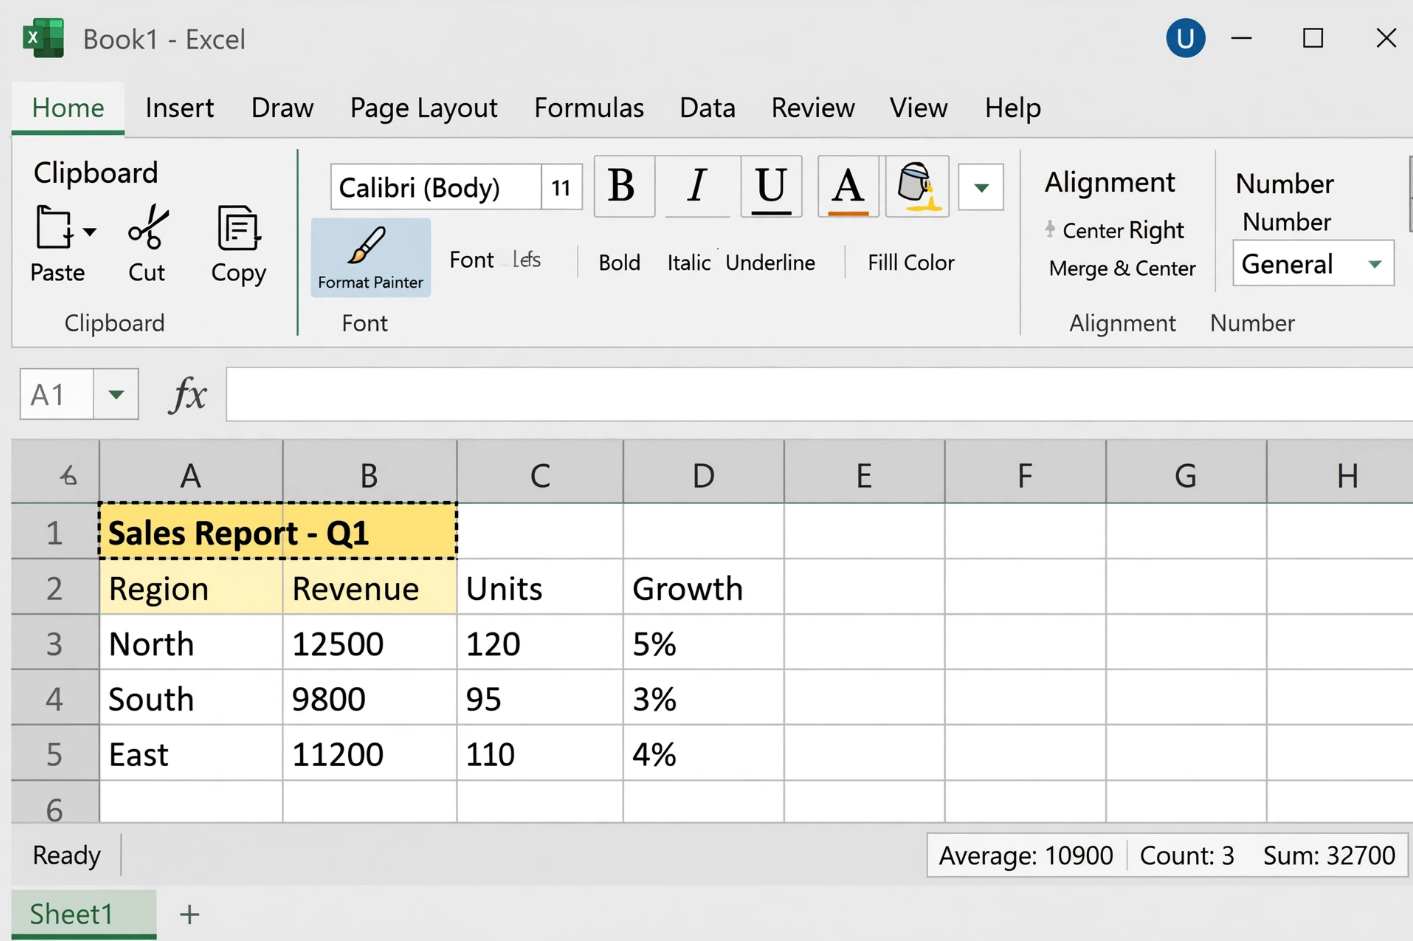Activate the Format Painter brush
This screenshot has height=941, width=1413.
(370, 257)
